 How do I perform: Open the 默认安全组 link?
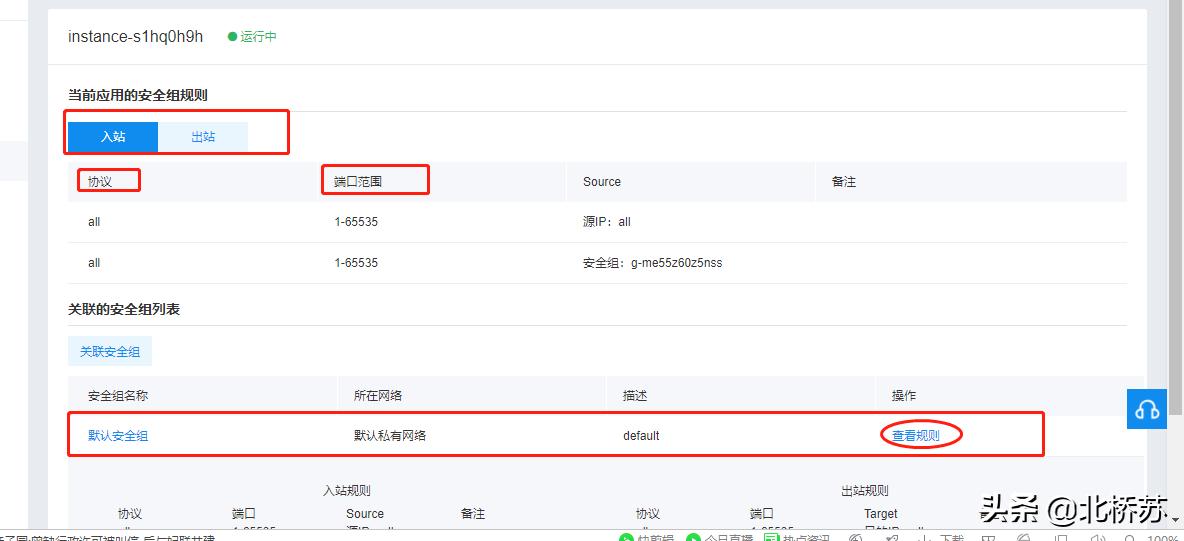118,436
